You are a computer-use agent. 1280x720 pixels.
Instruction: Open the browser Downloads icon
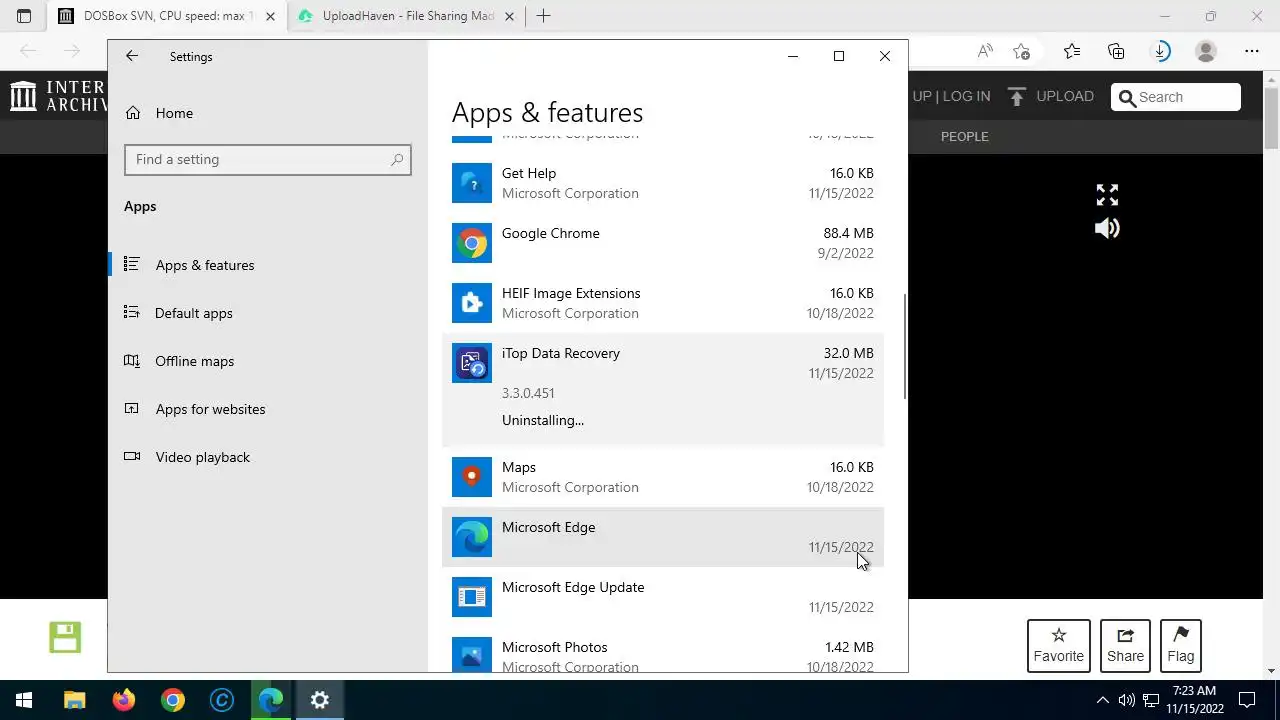click(1161, 51)
